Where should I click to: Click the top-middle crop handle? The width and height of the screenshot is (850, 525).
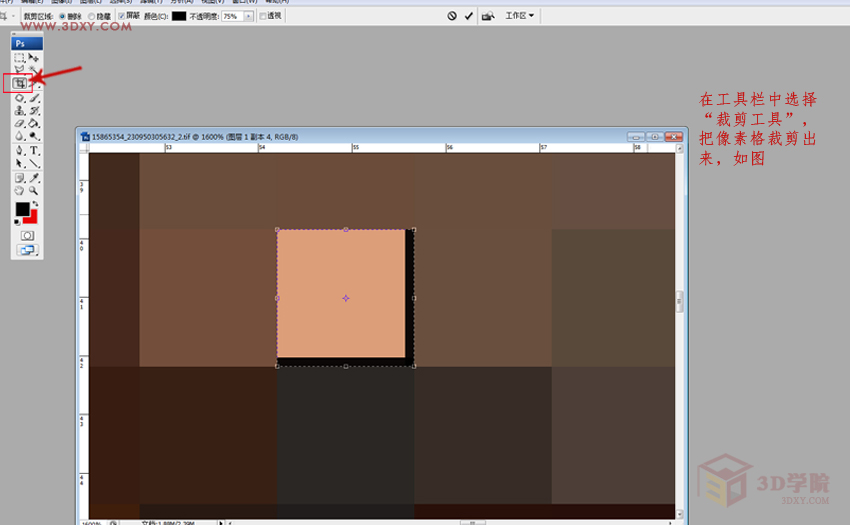346,229
